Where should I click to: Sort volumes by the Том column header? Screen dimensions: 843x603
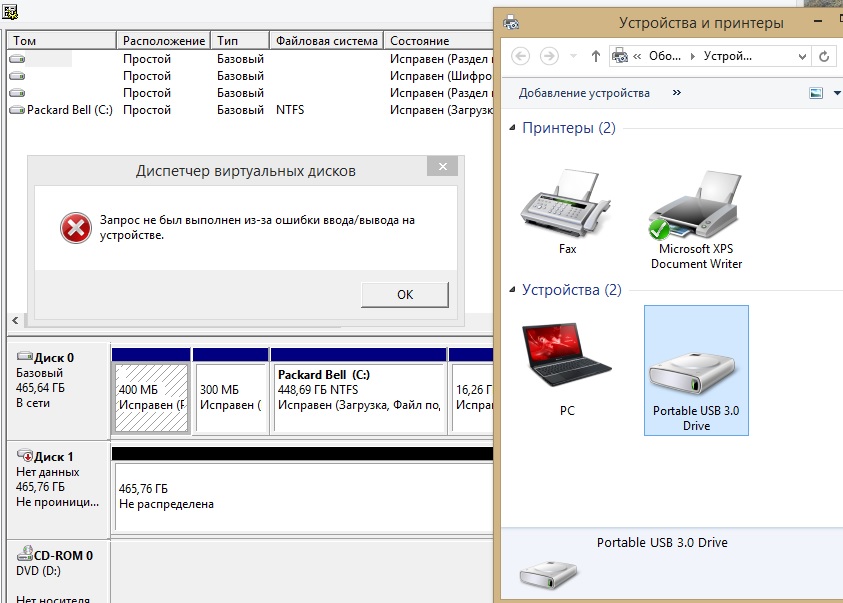click(x=61, y=41)
